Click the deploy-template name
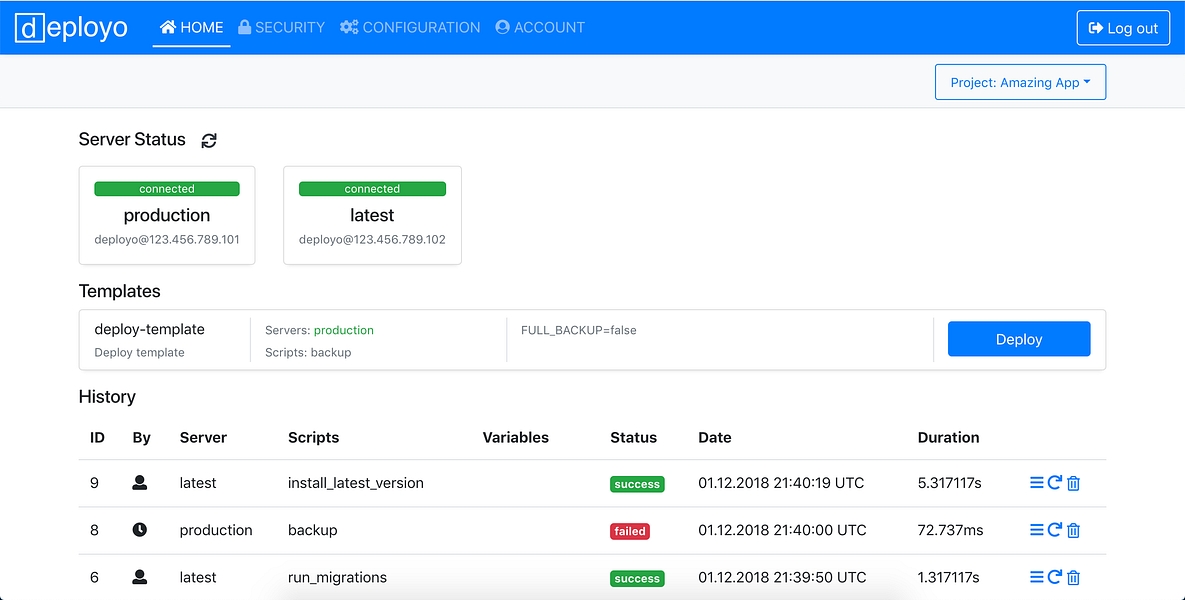 tap(150, 329)
